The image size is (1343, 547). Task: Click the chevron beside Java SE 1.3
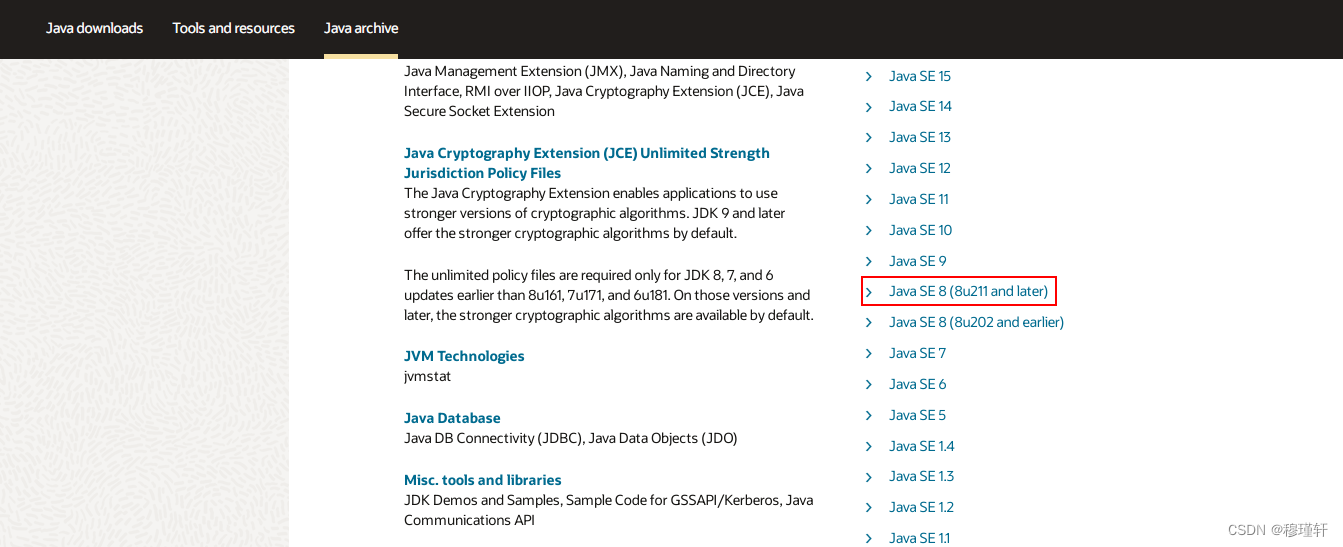click(x=868, y=476)
